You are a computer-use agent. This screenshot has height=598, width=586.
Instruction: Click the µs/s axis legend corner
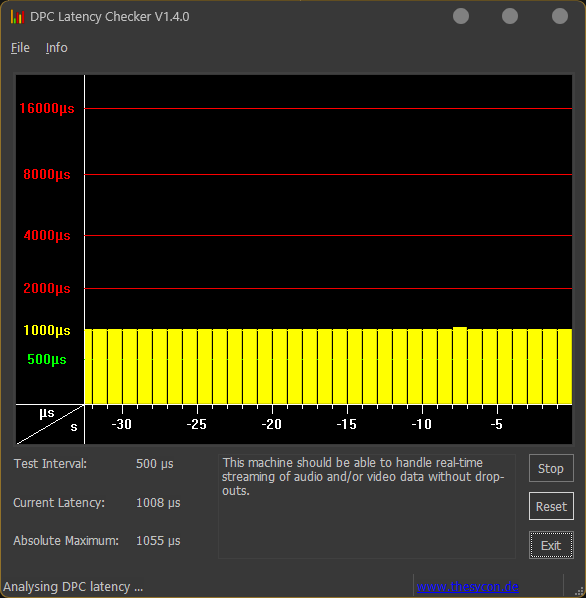(50, 424)
